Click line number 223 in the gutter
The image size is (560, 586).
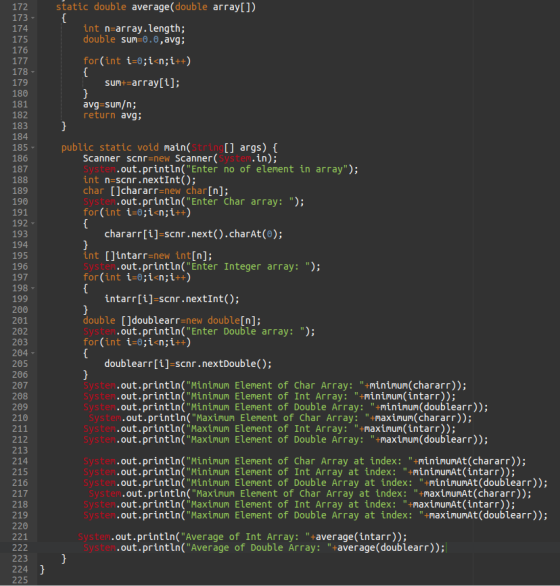click(x=20, y=559)
